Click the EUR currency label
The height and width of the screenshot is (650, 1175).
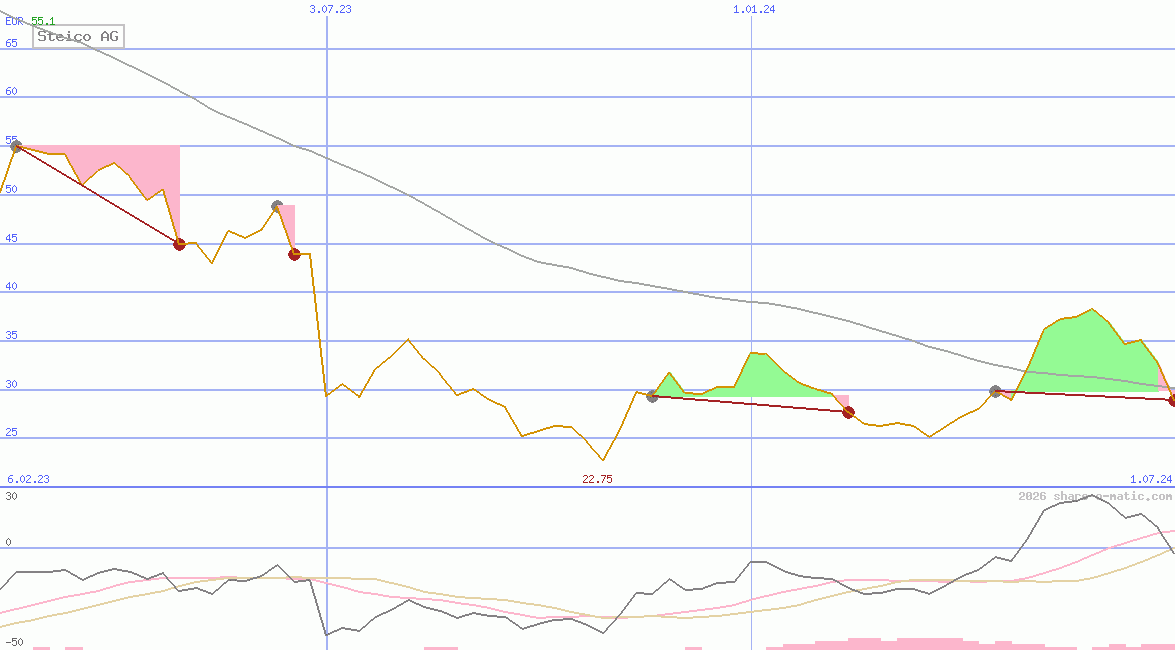(15, 21)
